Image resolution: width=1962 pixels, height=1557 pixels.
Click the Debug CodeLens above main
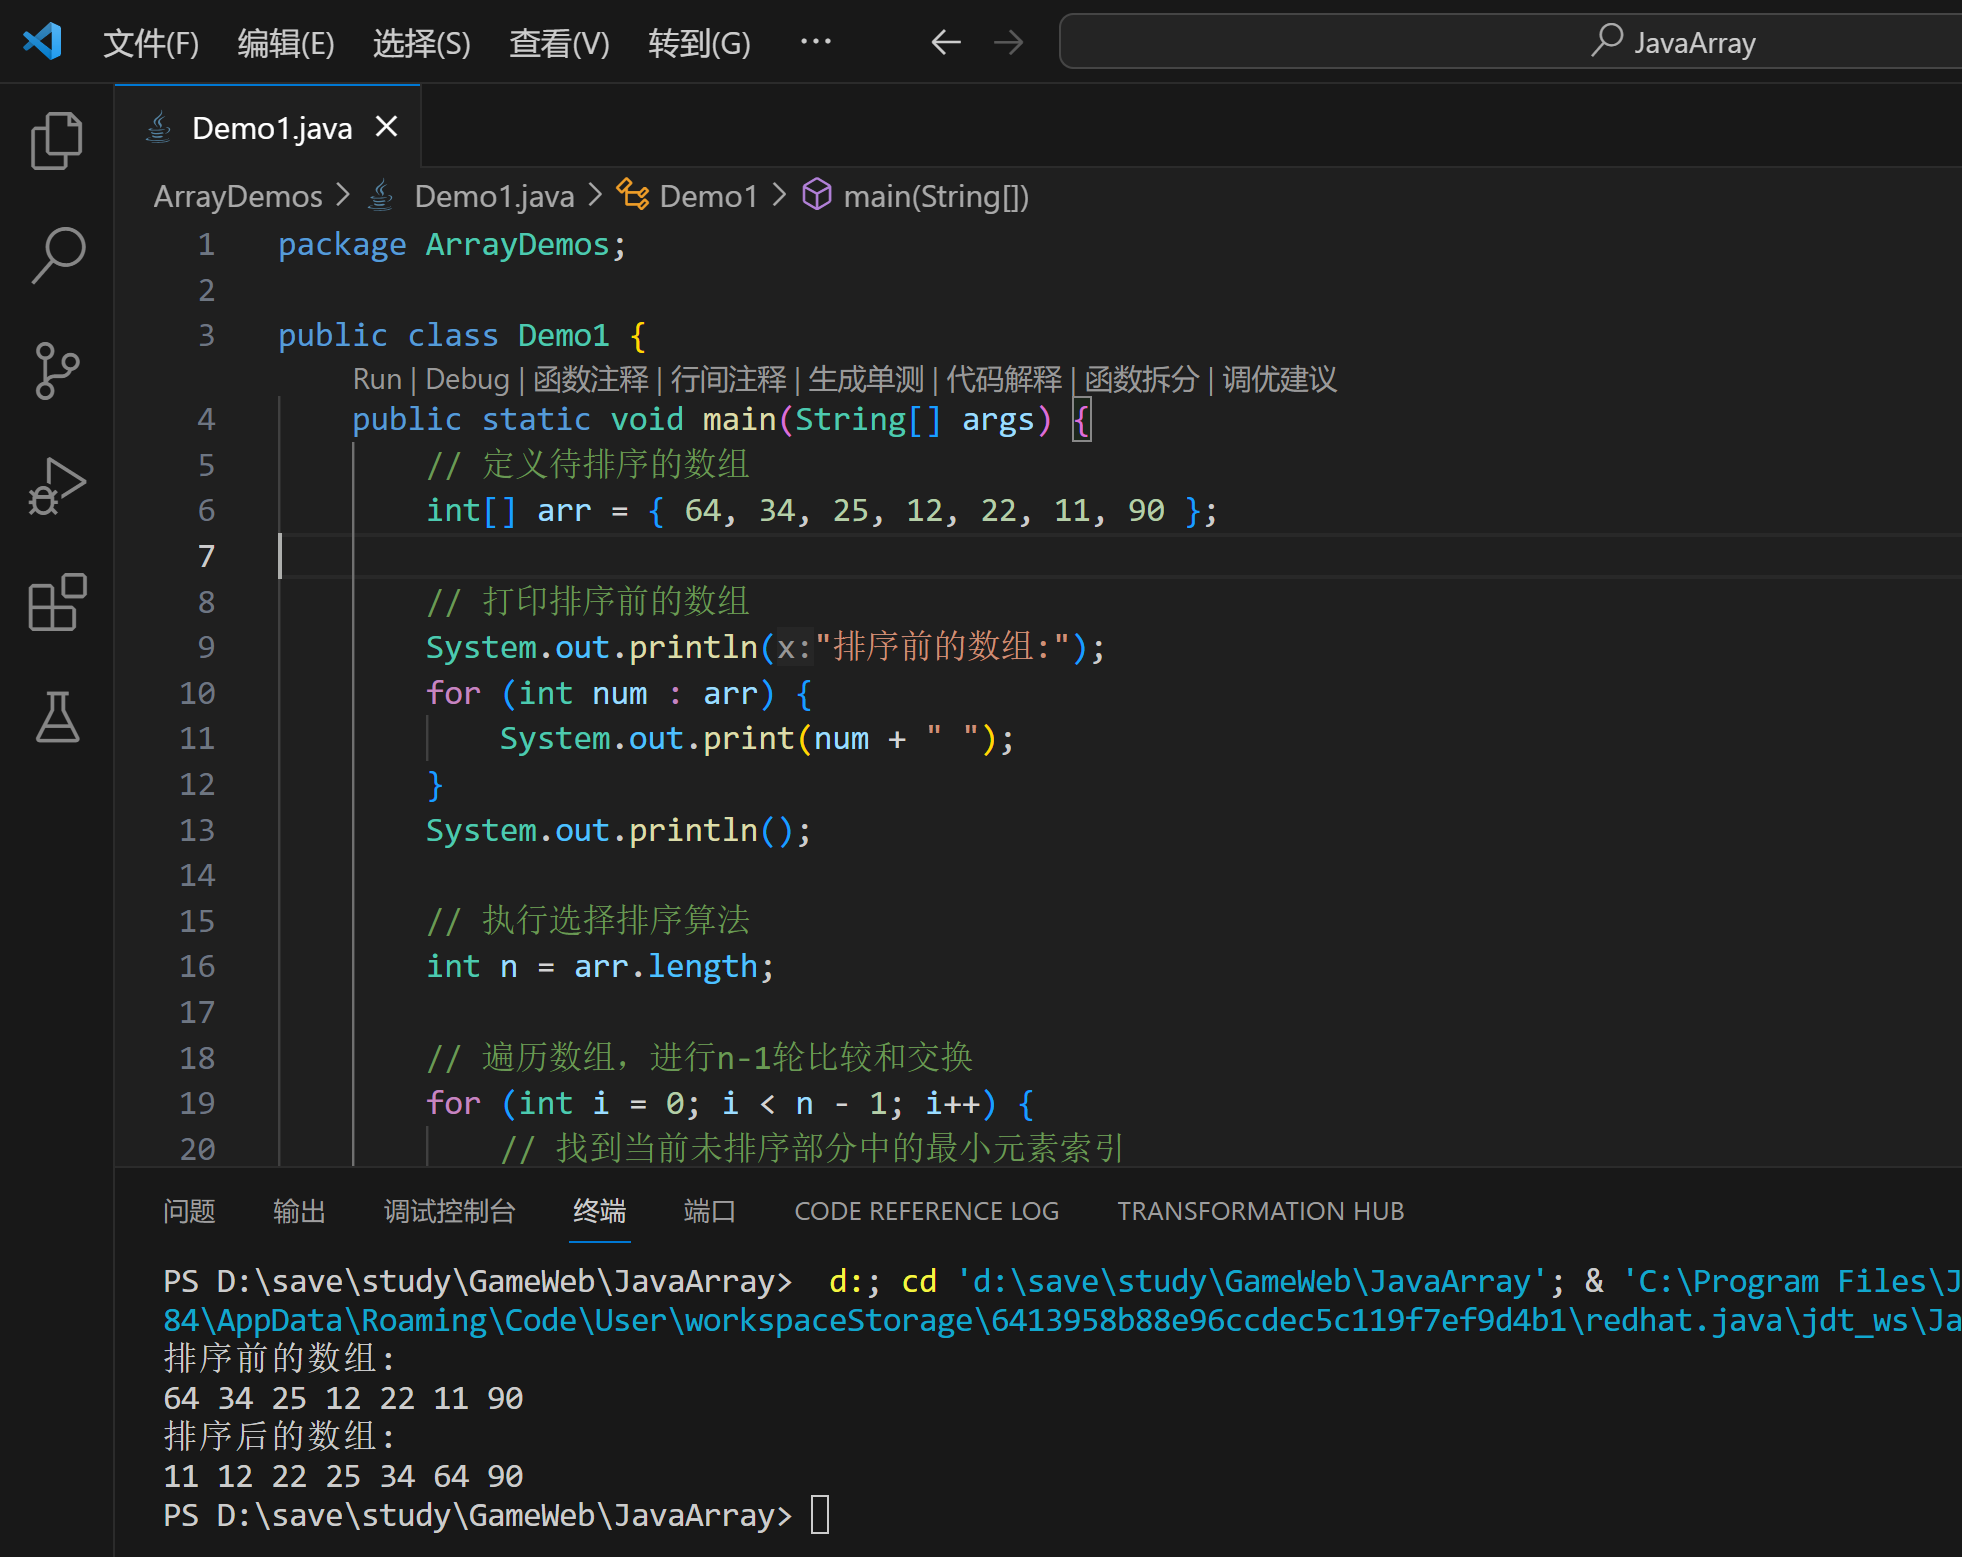tap(467, 379)
